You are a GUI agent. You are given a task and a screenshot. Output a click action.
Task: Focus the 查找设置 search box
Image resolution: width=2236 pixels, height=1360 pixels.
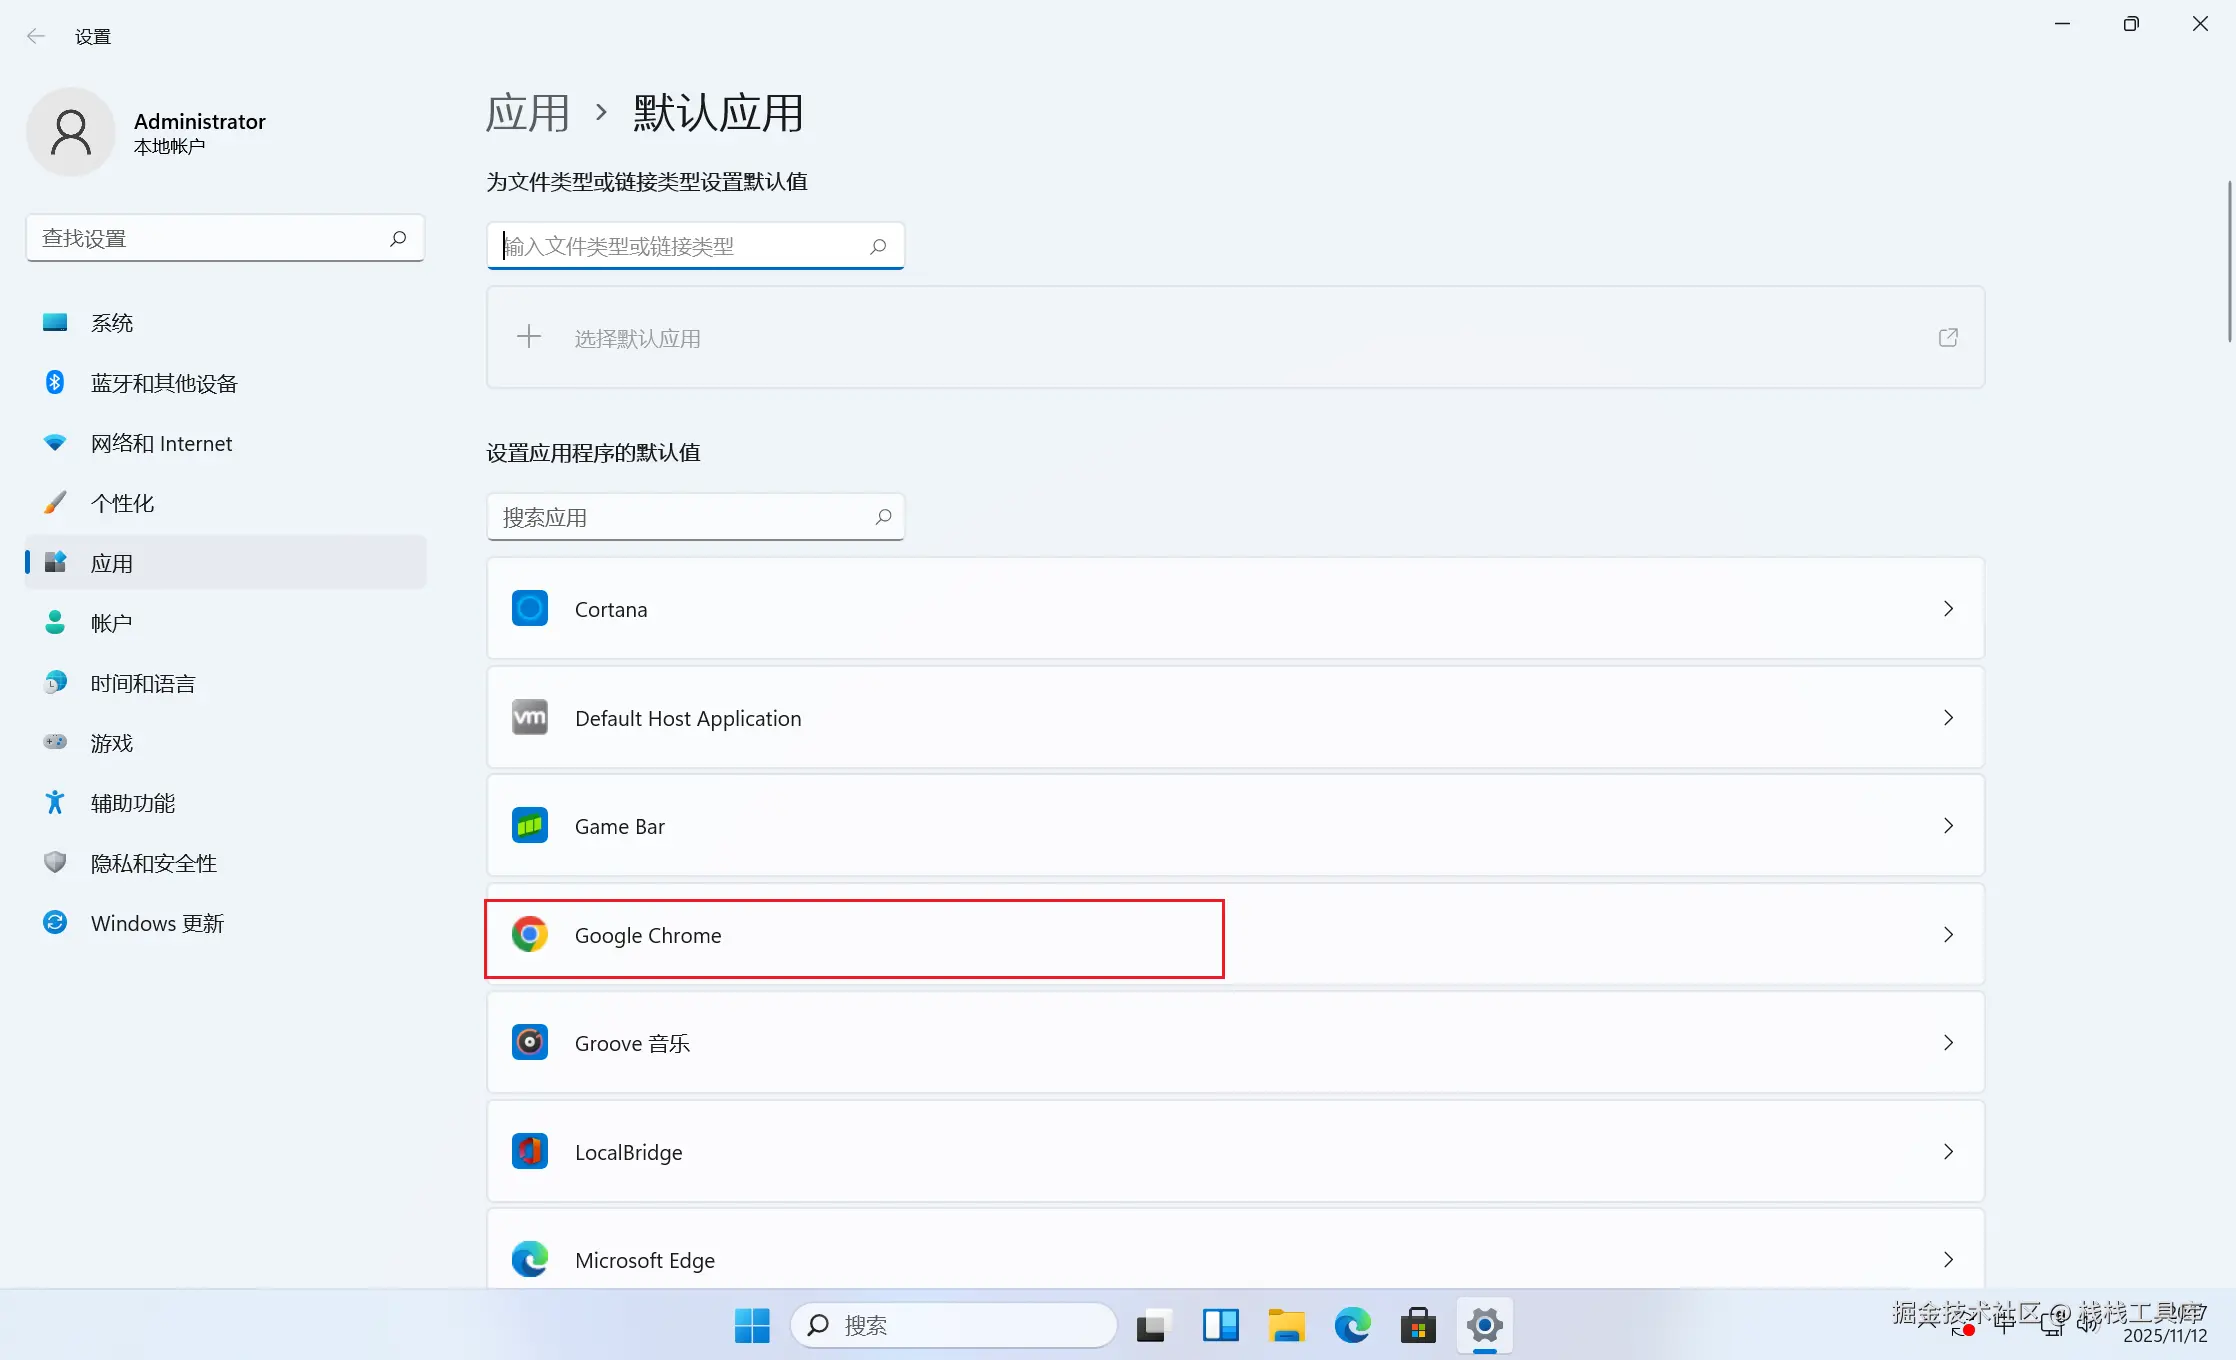210,238
